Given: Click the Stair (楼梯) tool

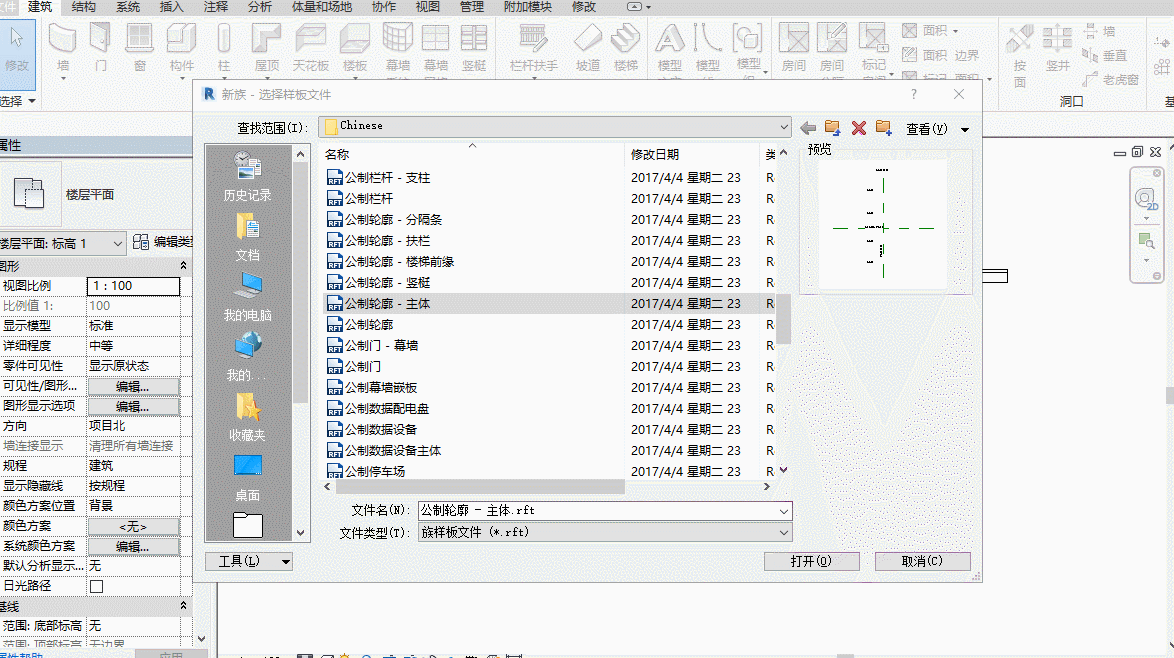Looking at the screenshot, I should (x=626, y=46).
